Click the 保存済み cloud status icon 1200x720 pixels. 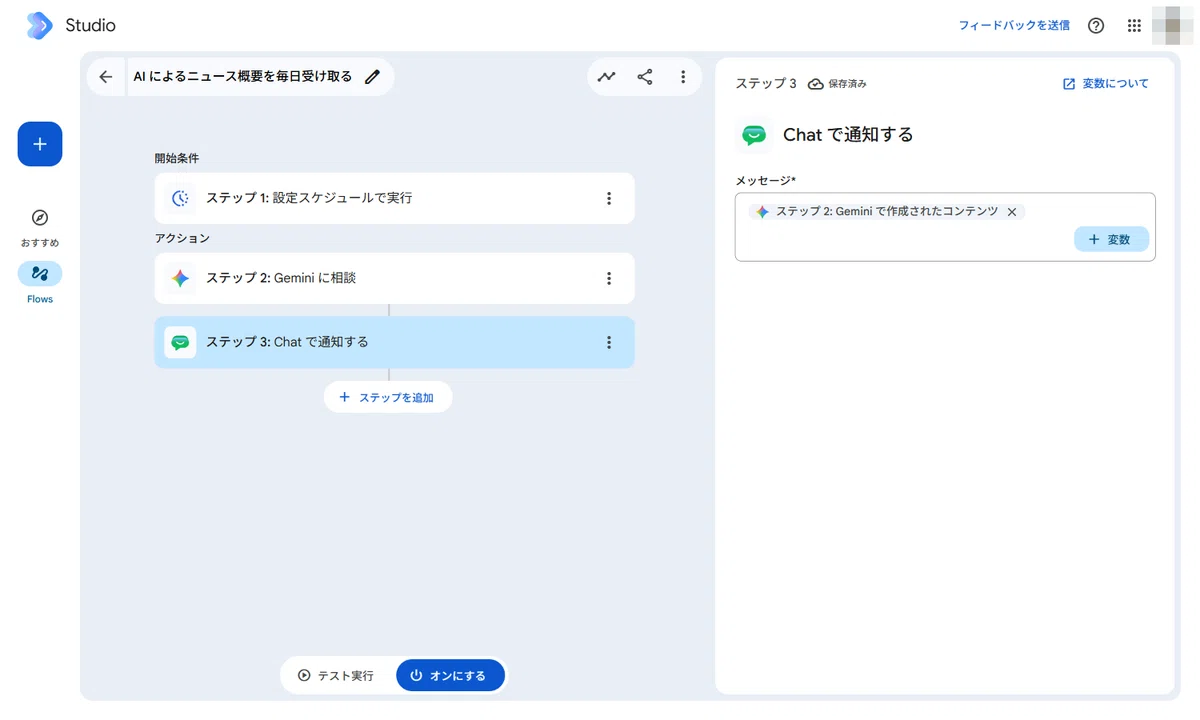coord(816,84)
